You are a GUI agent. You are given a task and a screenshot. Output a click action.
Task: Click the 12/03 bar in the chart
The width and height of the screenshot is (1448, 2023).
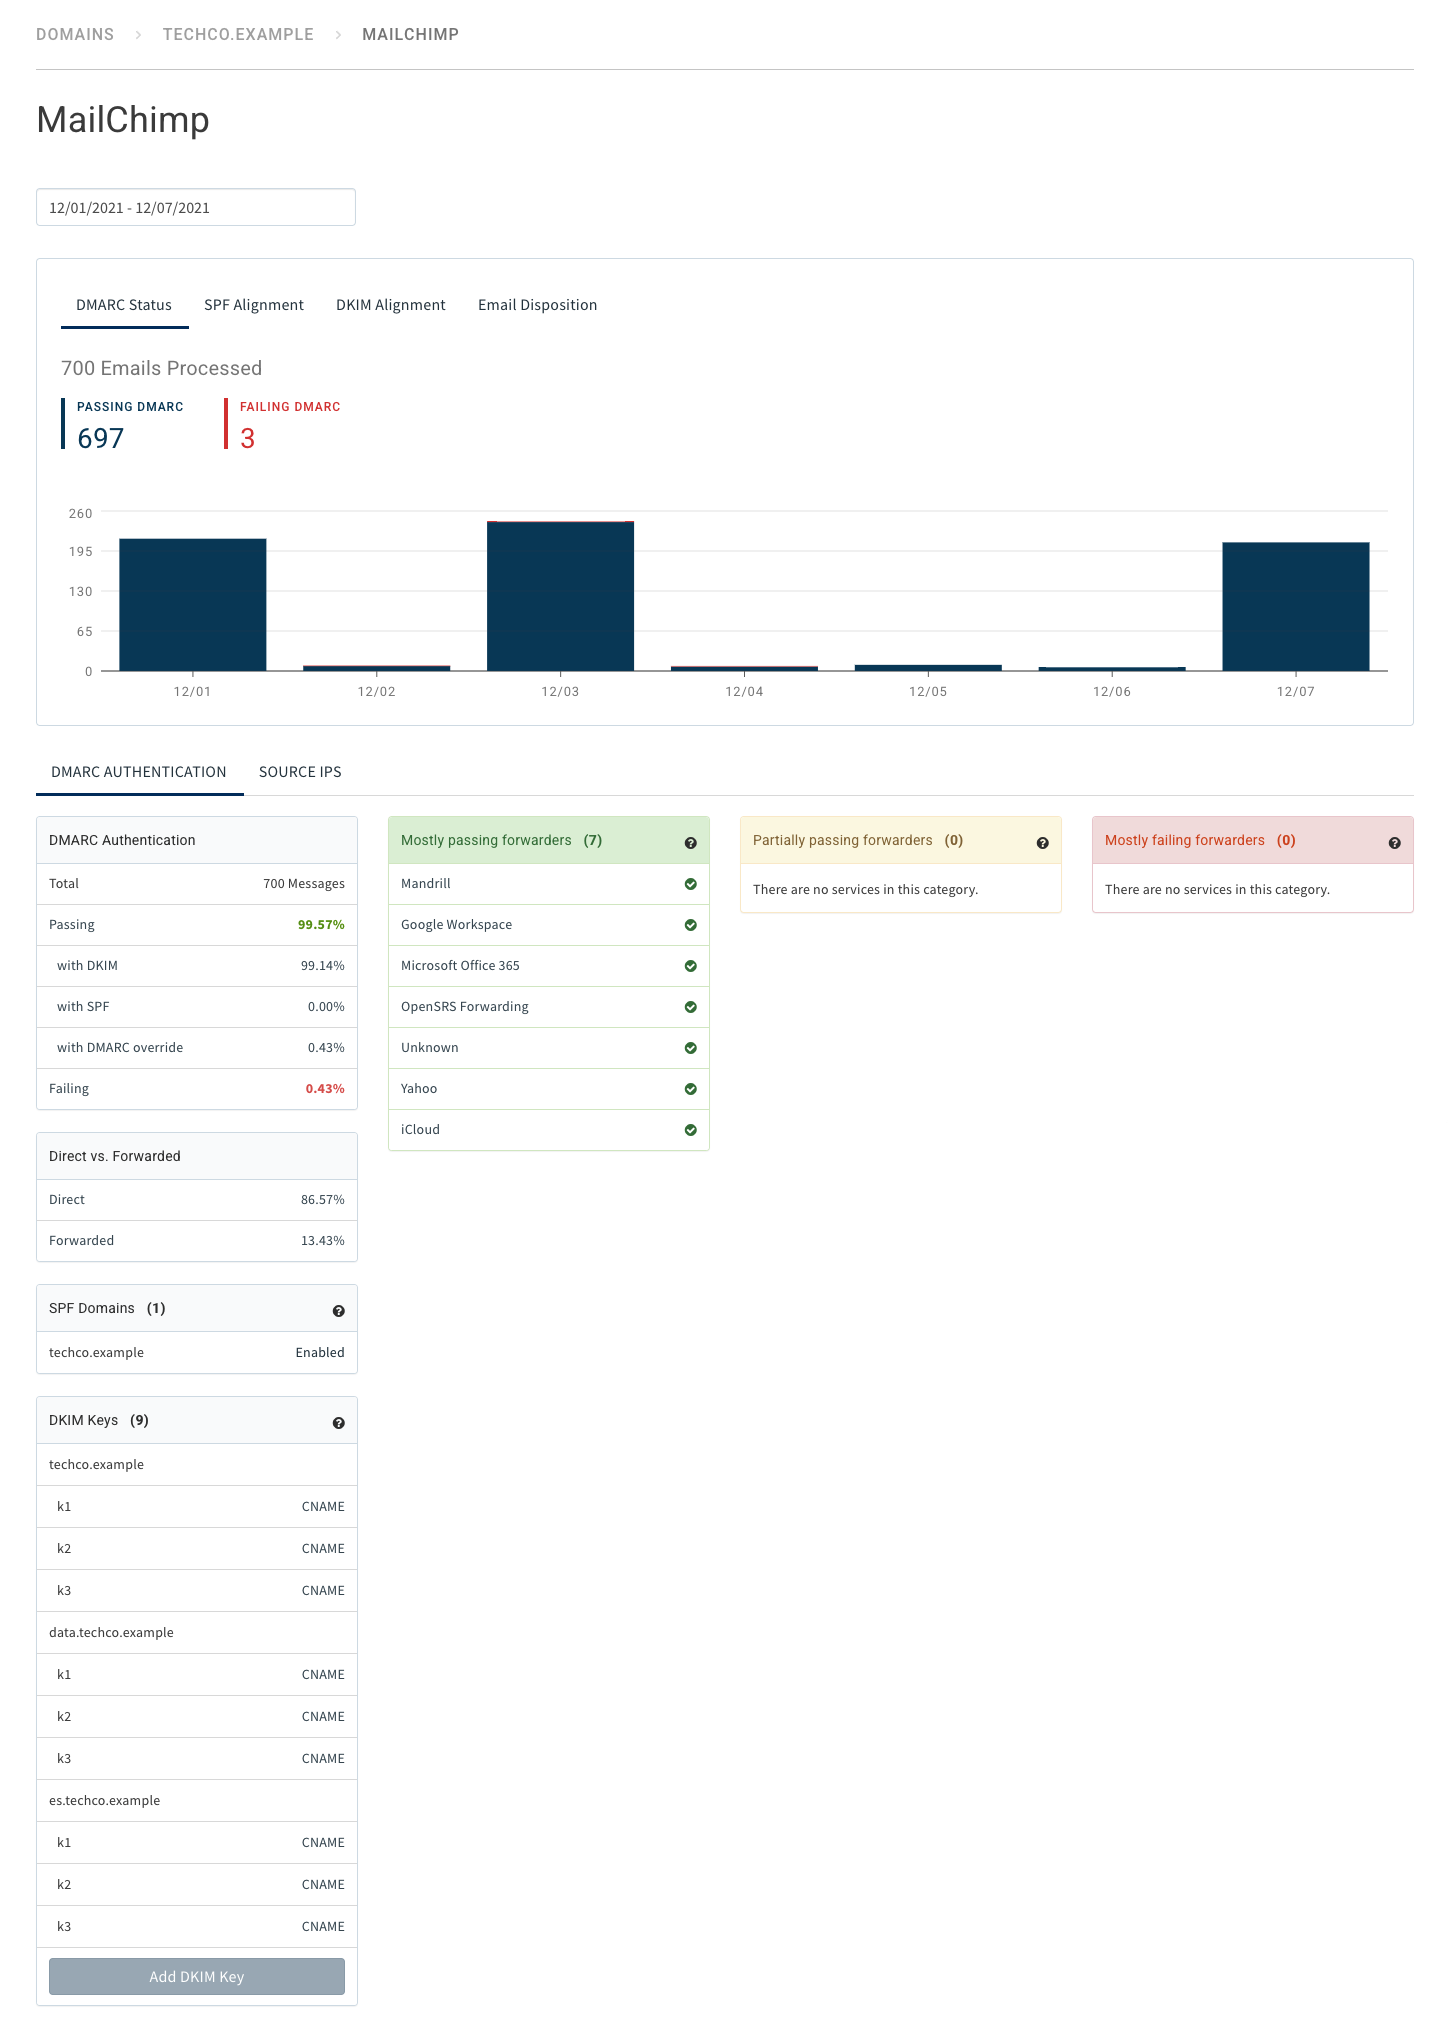pos(560,596)
